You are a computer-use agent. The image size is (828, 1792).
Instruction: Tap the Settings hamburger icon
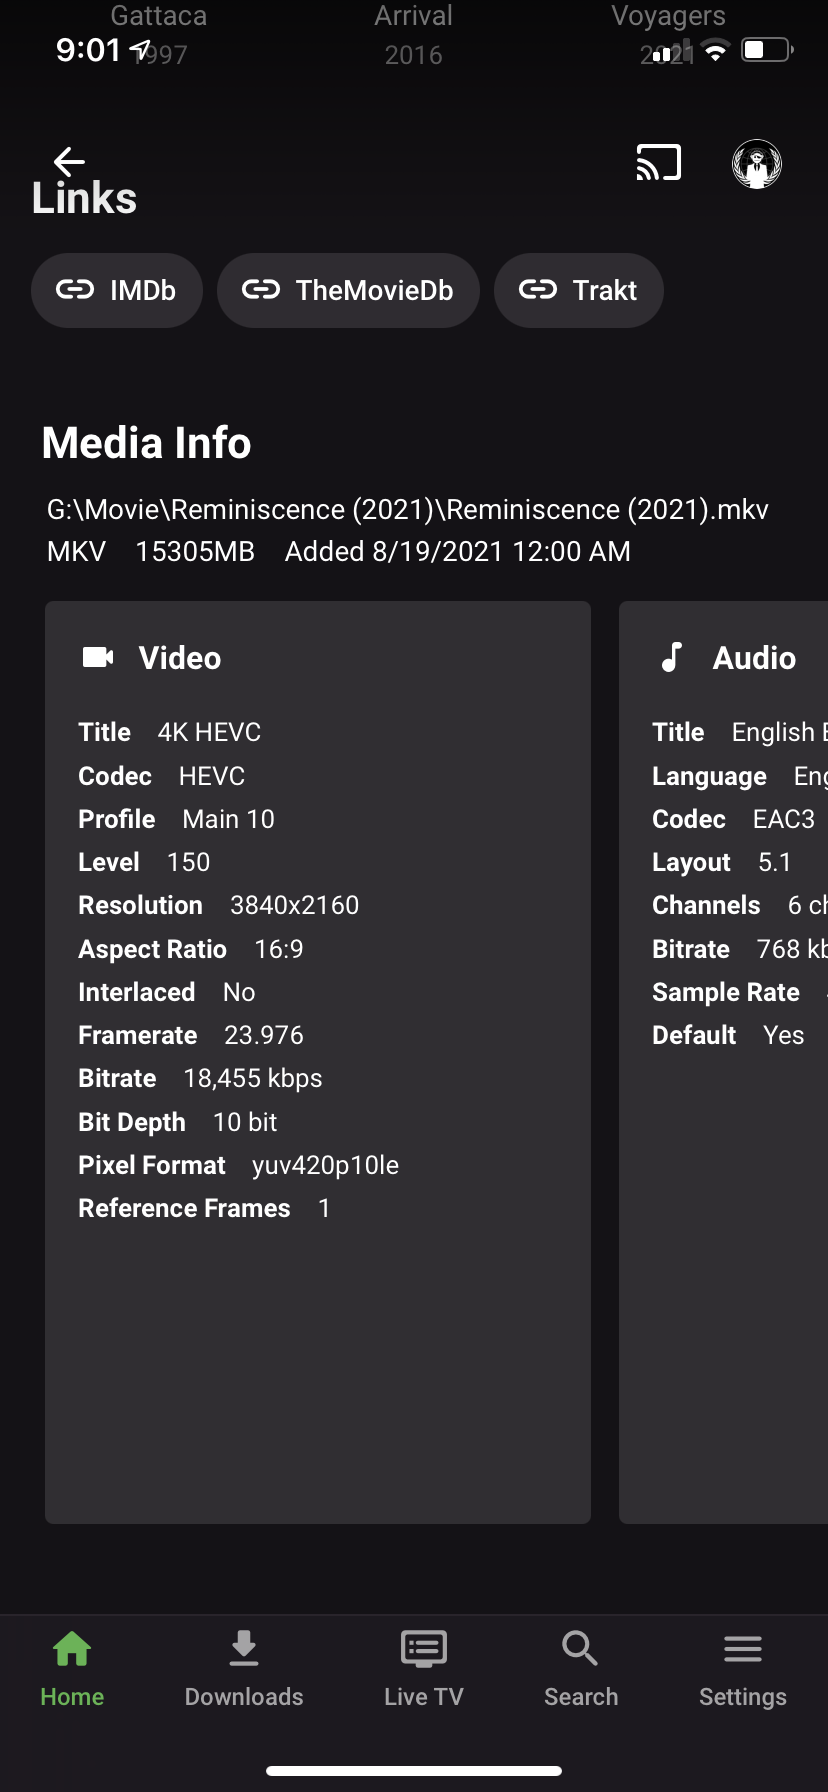click(743, 1648)
